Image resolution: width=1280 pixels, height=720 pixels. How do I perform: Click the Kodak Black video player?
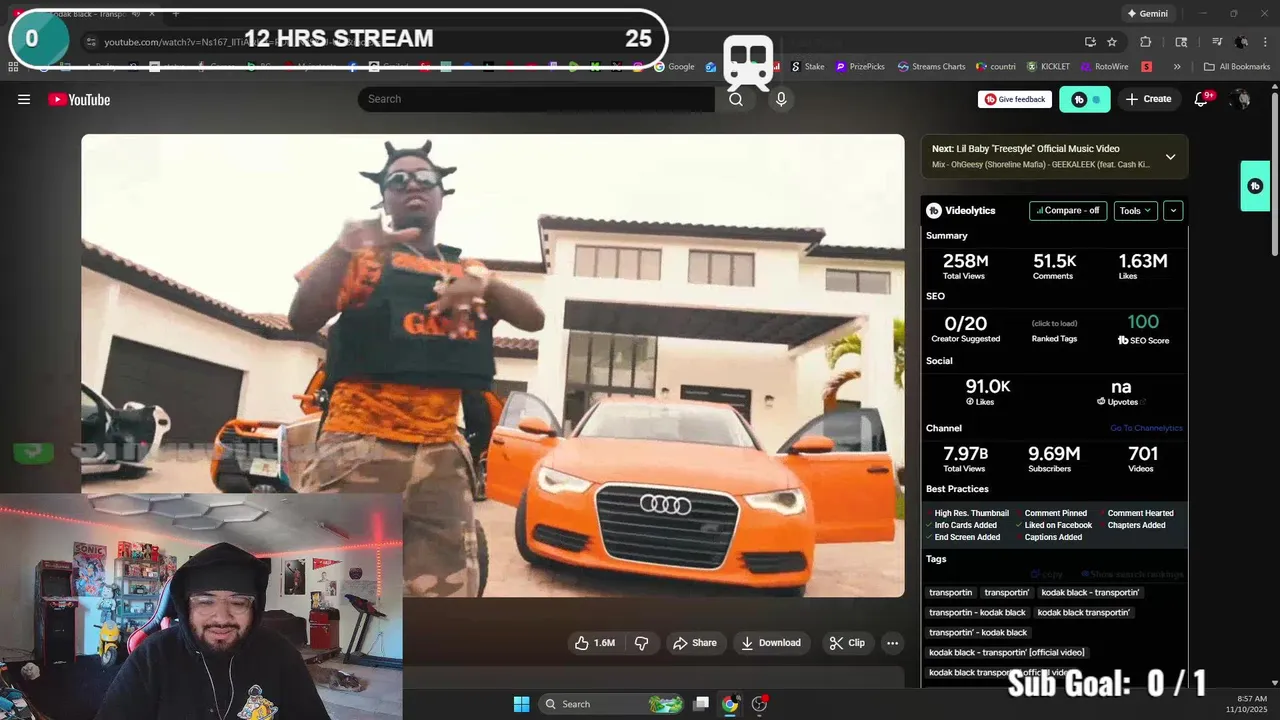click(493, 366)
